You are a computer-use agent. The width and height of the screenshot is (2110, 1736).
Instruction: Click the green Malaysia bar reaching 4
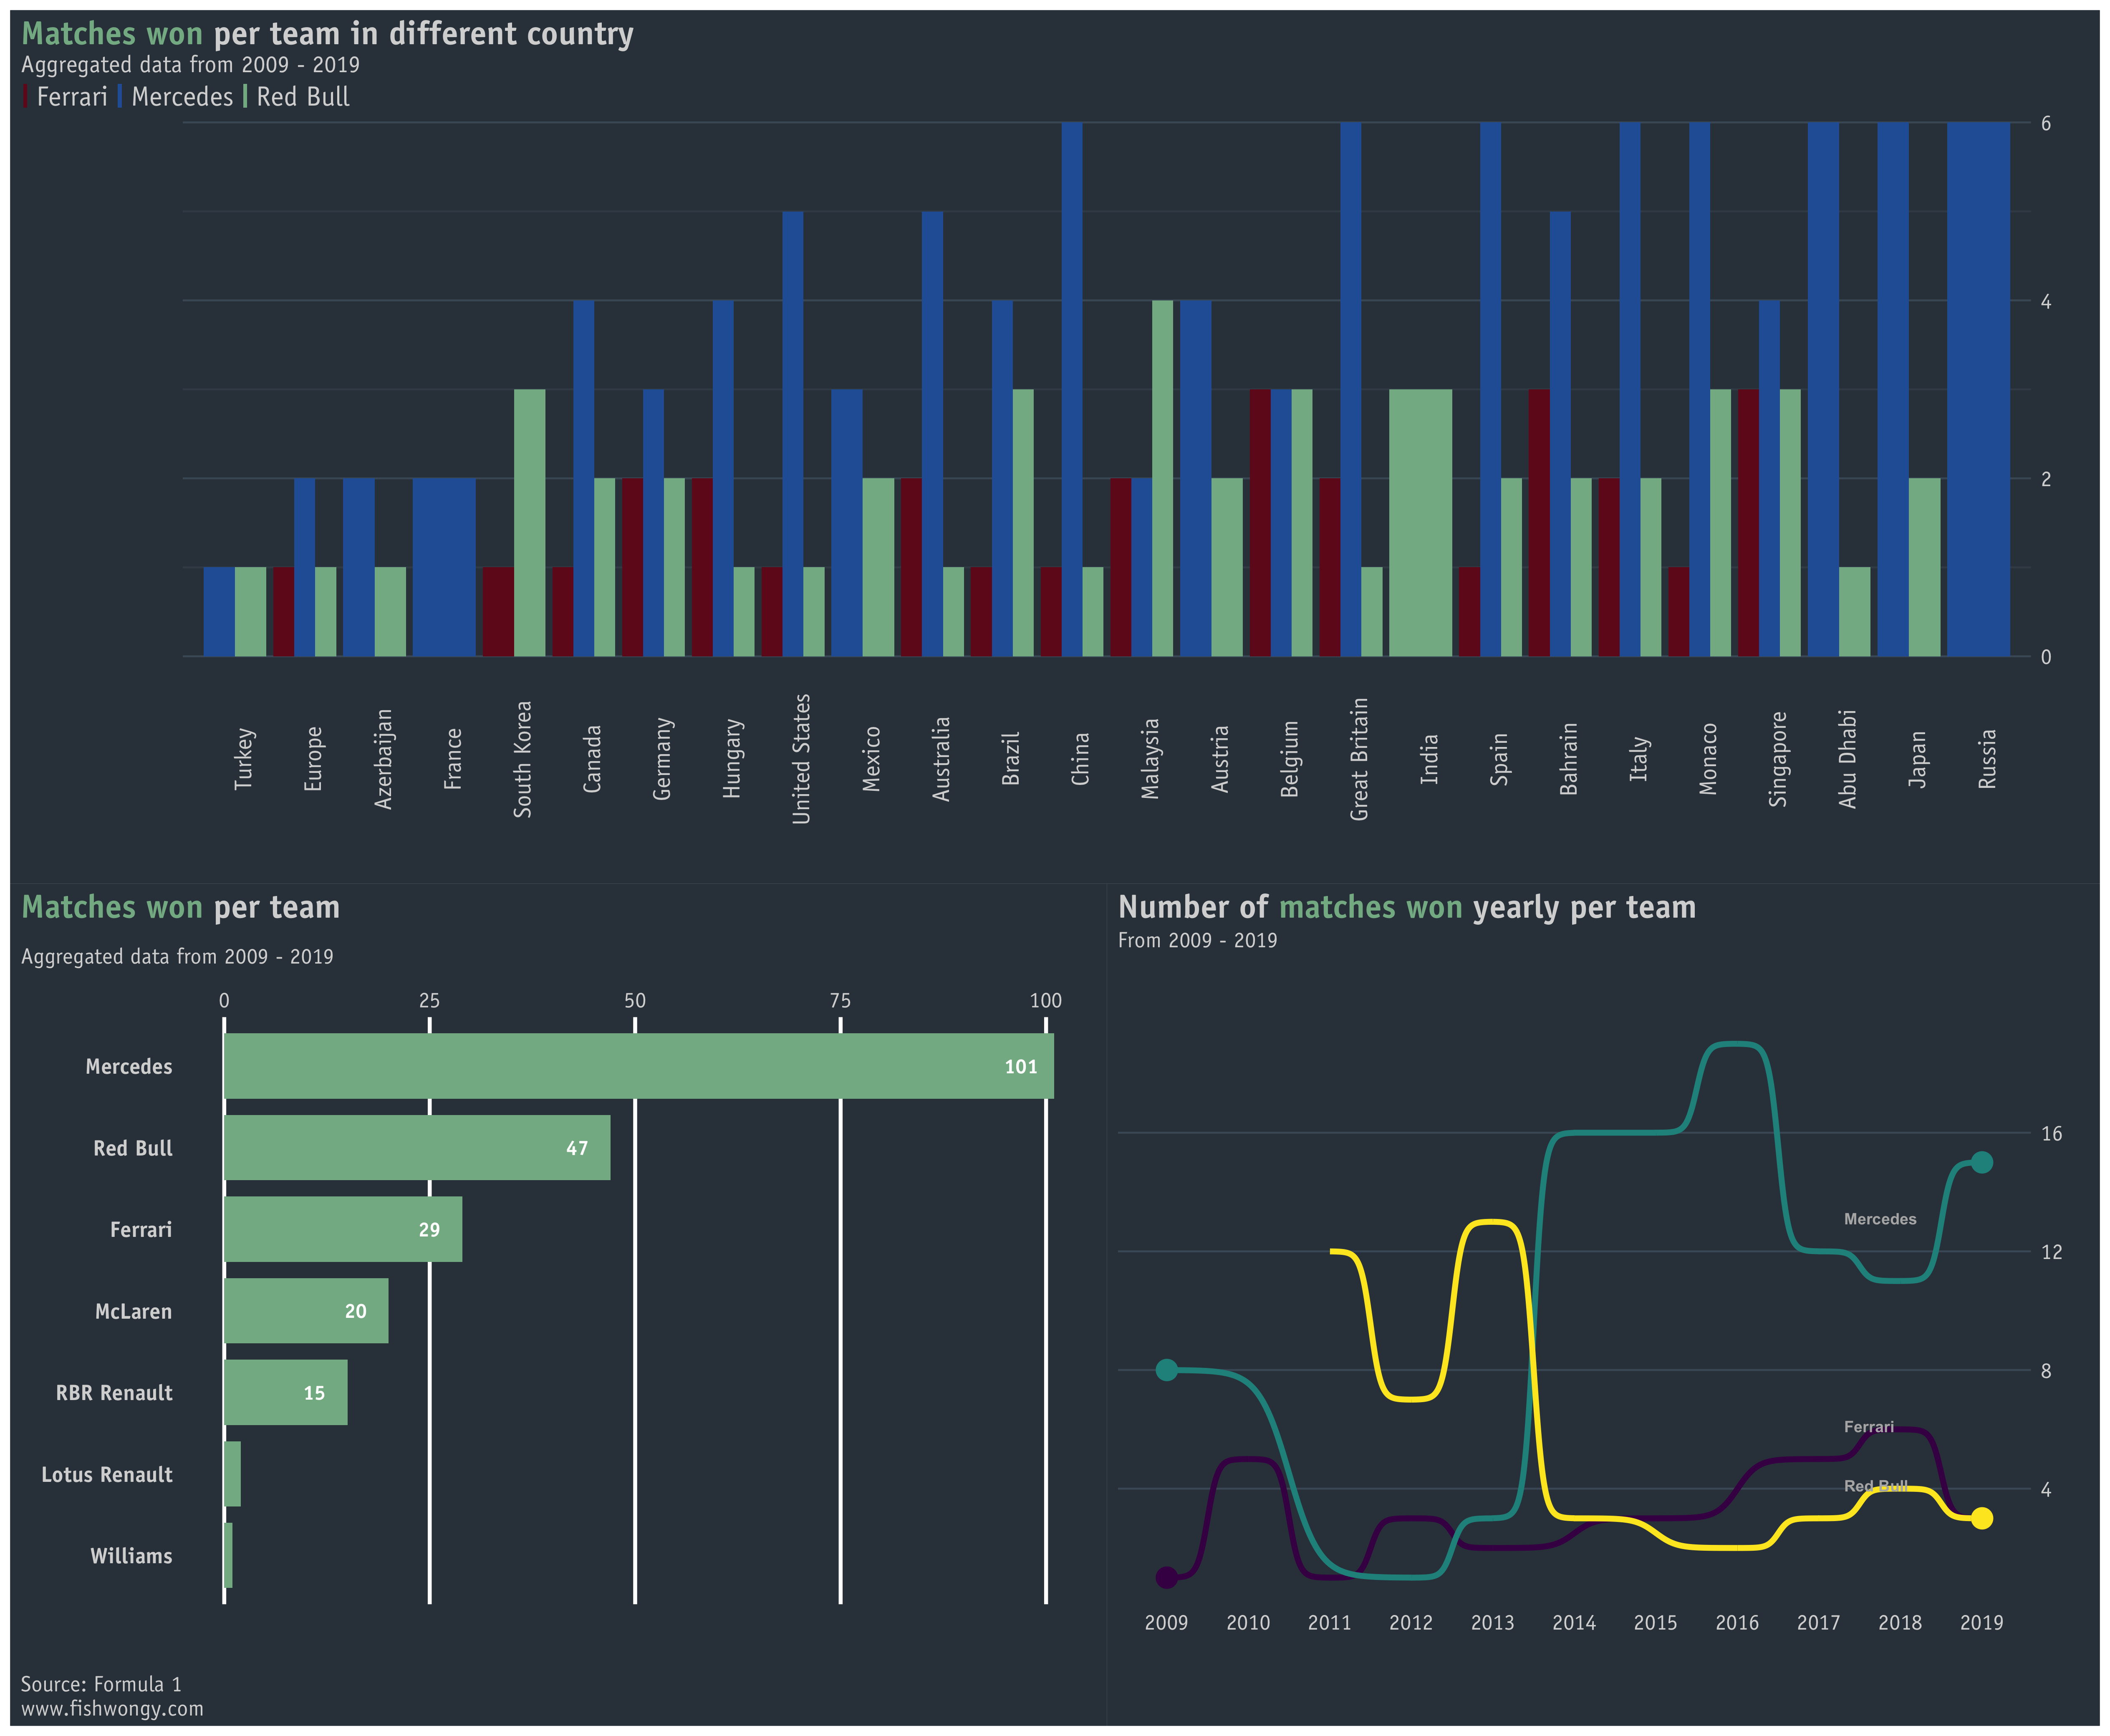click(1162, 478)
